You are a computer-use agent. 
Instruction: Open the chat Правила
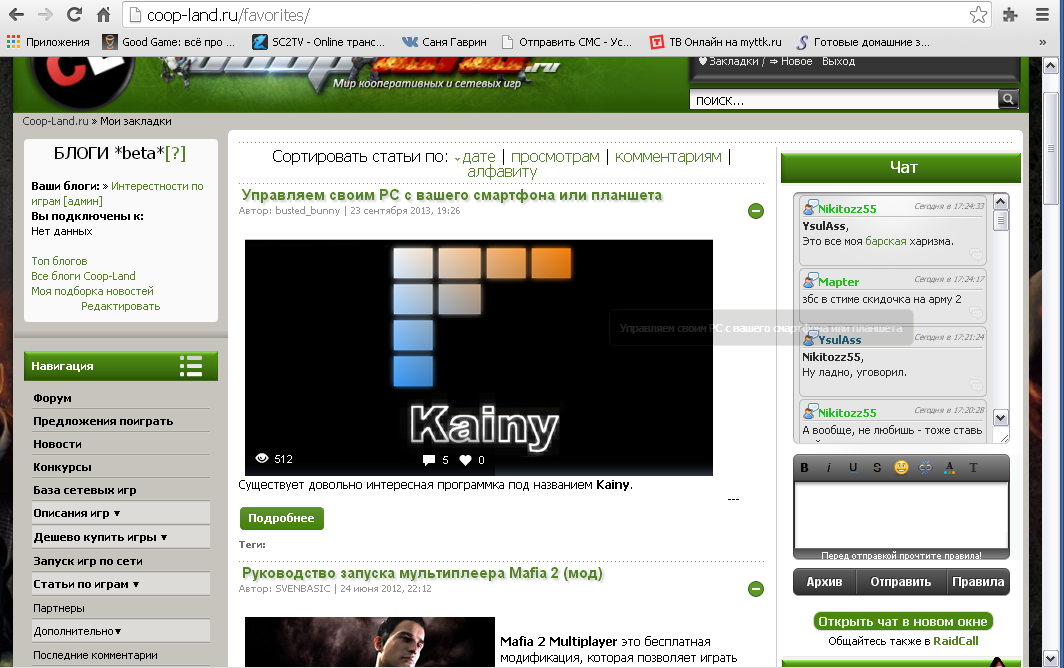coord(978,582)
